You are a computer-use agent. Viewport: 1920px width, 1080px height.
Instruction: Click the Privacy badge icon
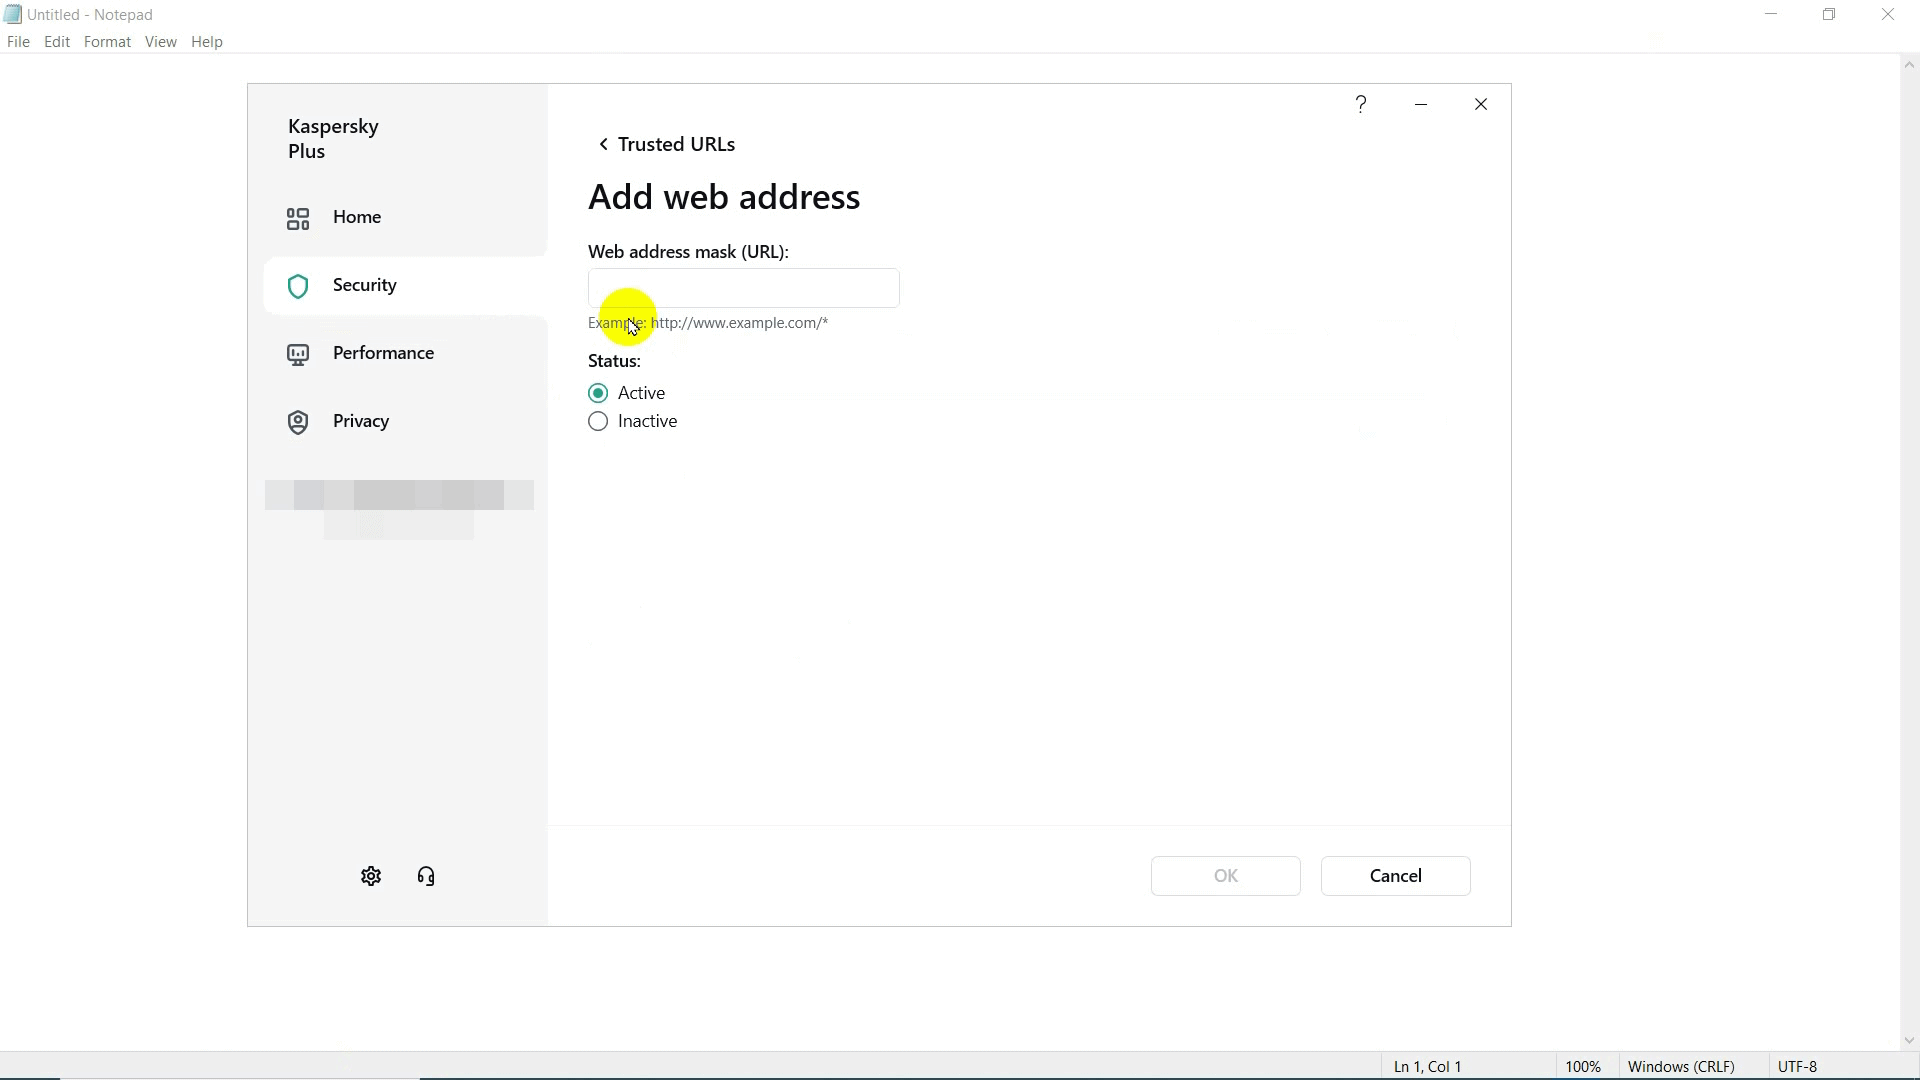pyautogui.click(x=298, y=423)
